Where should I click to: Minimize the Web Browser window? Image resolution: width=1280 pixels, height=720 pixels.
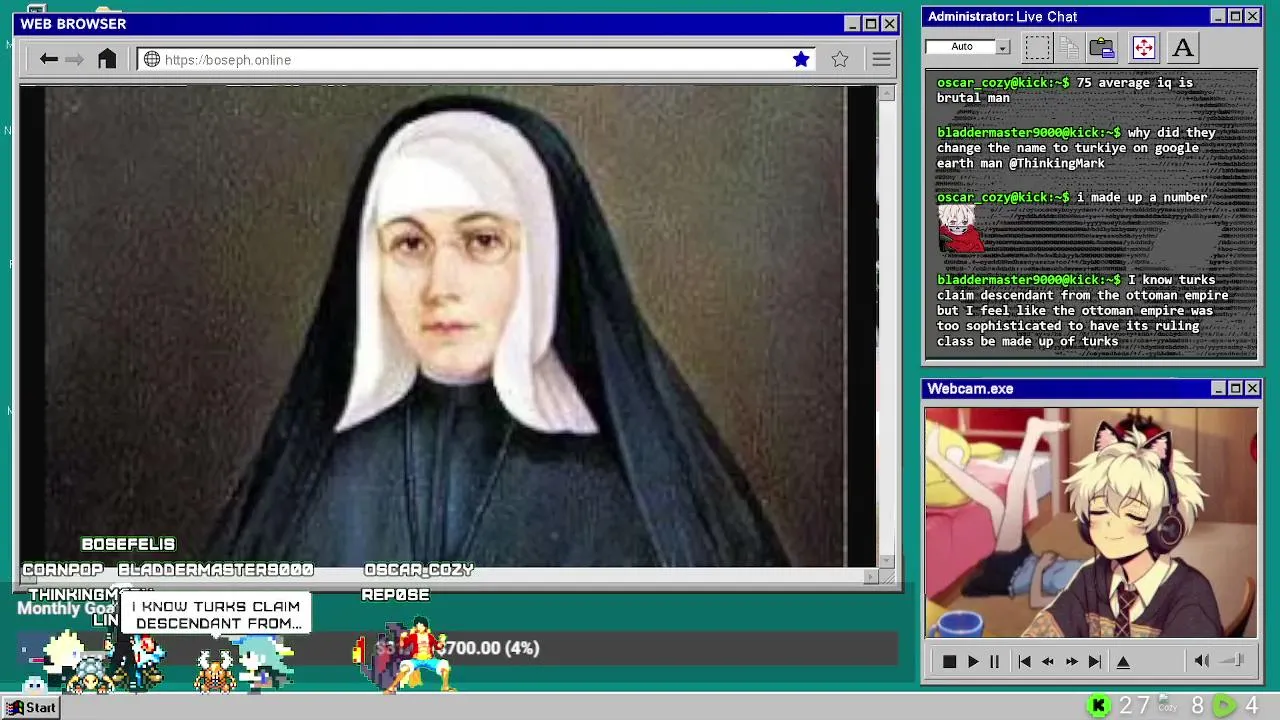[x=852, y=24]
